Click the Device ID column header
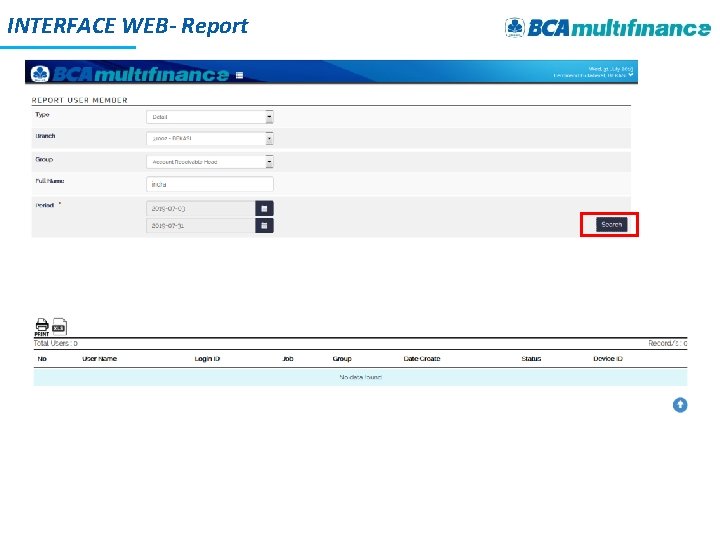Viewport: 720px width, 540px height. (x=608, y=359)
